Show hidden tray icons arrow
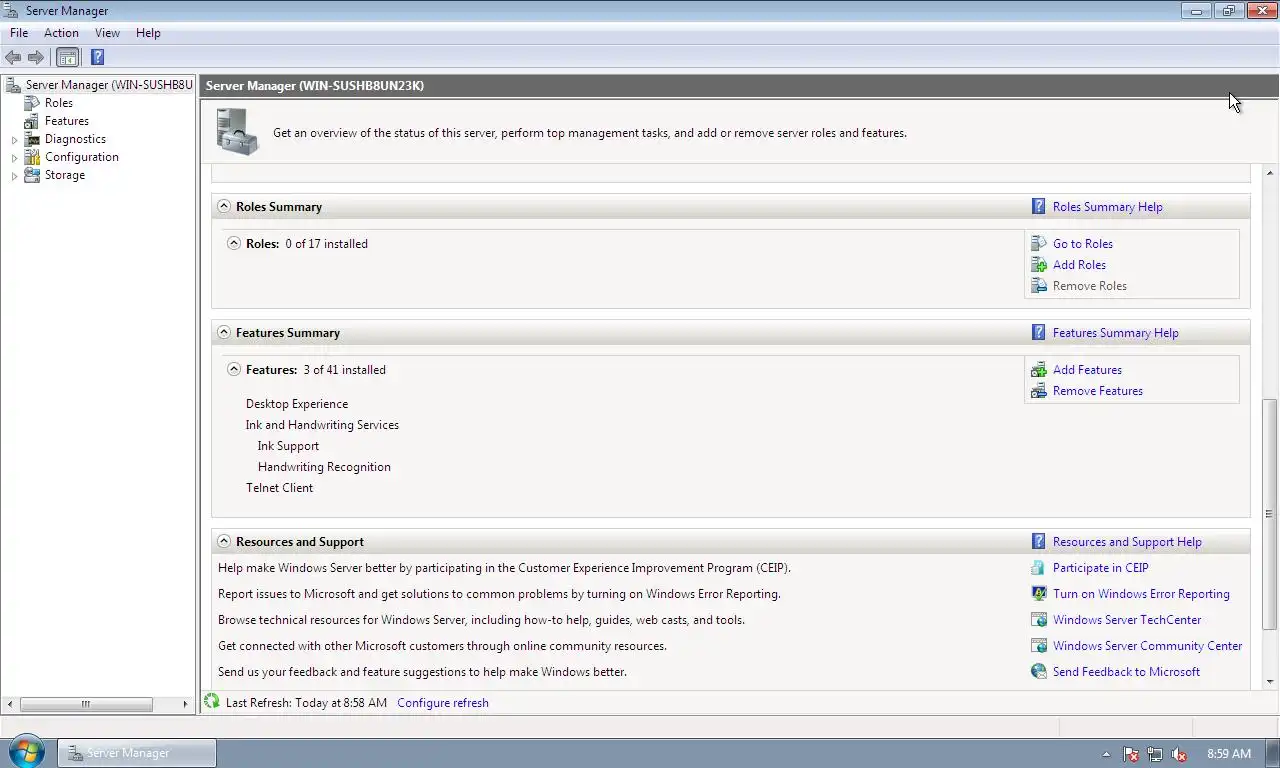 click(x=1106, y=754)
